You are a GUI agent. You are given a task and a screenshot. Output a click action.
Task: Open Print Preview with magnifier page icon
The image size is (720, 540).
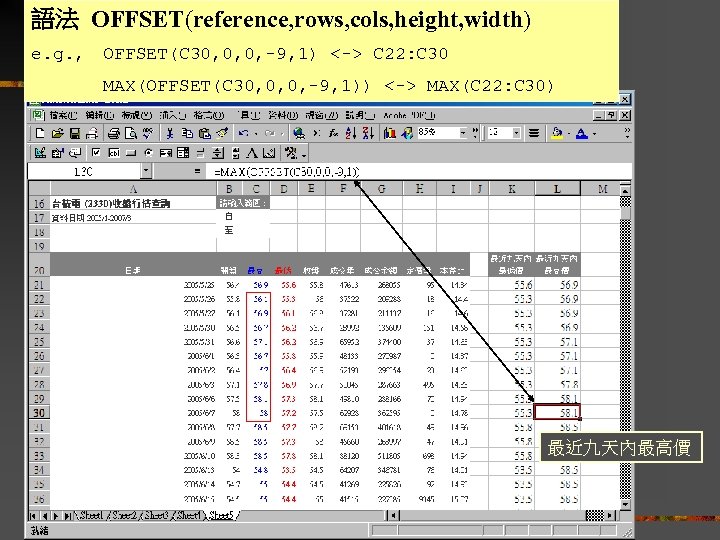click(131, 133)
